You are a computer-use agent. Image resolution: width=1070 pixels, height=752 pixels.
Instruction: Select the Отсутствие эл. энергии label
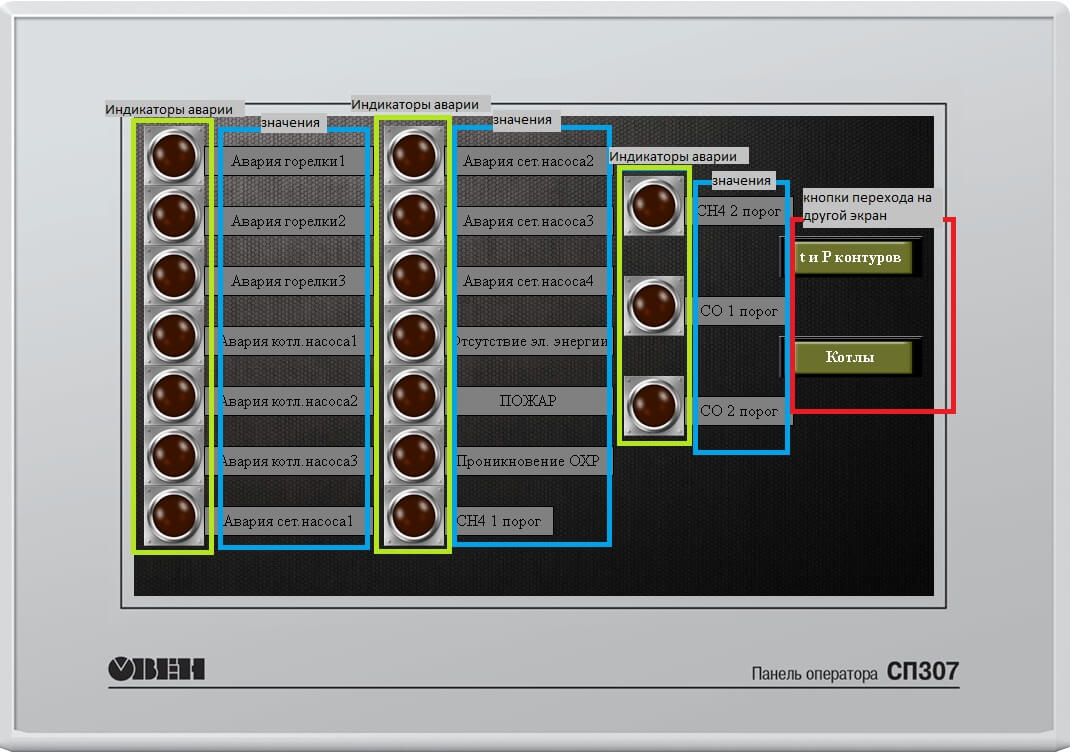click(x=531, y=341)
